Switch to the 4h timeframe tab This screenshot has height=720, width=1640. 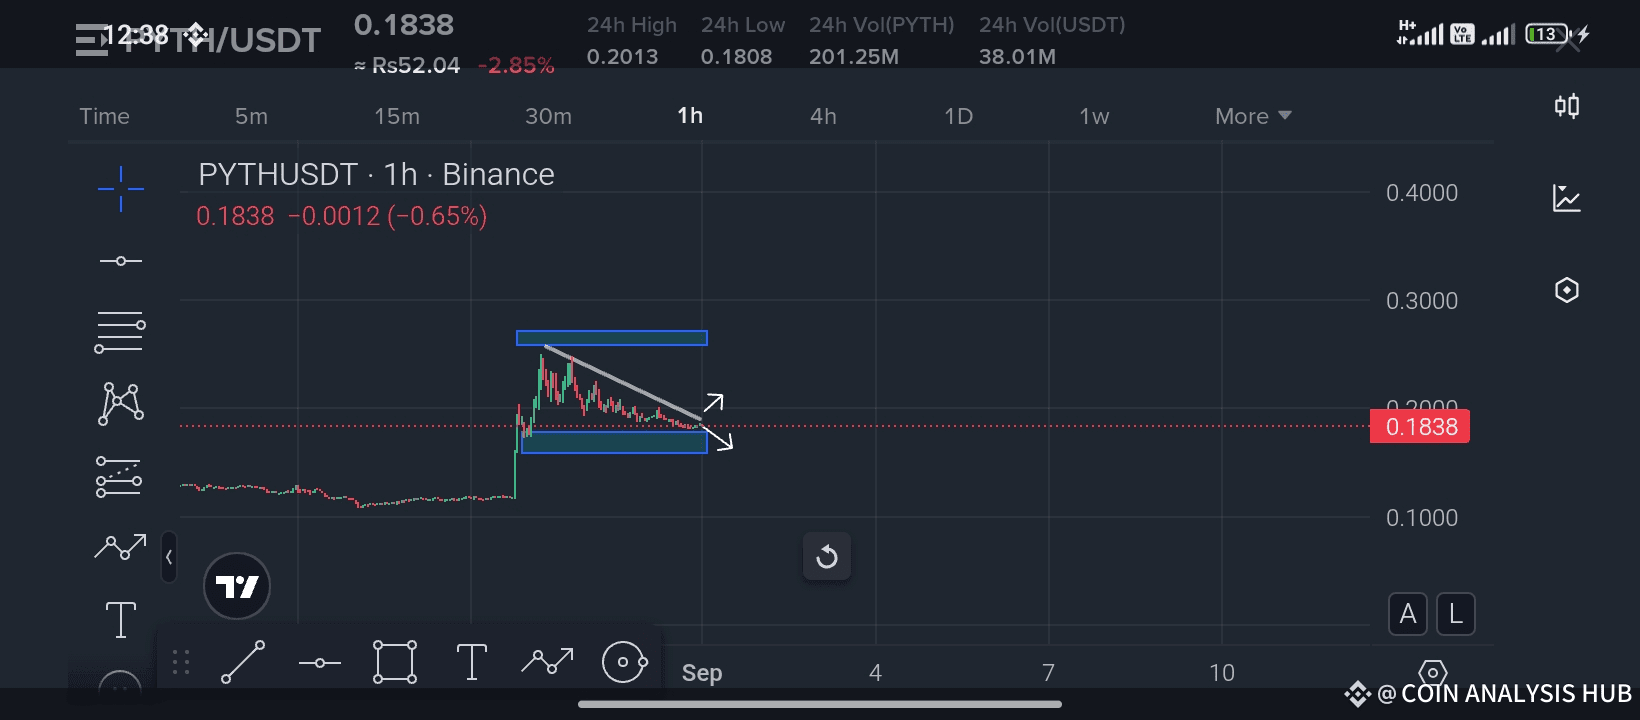(x=823, y=116)
